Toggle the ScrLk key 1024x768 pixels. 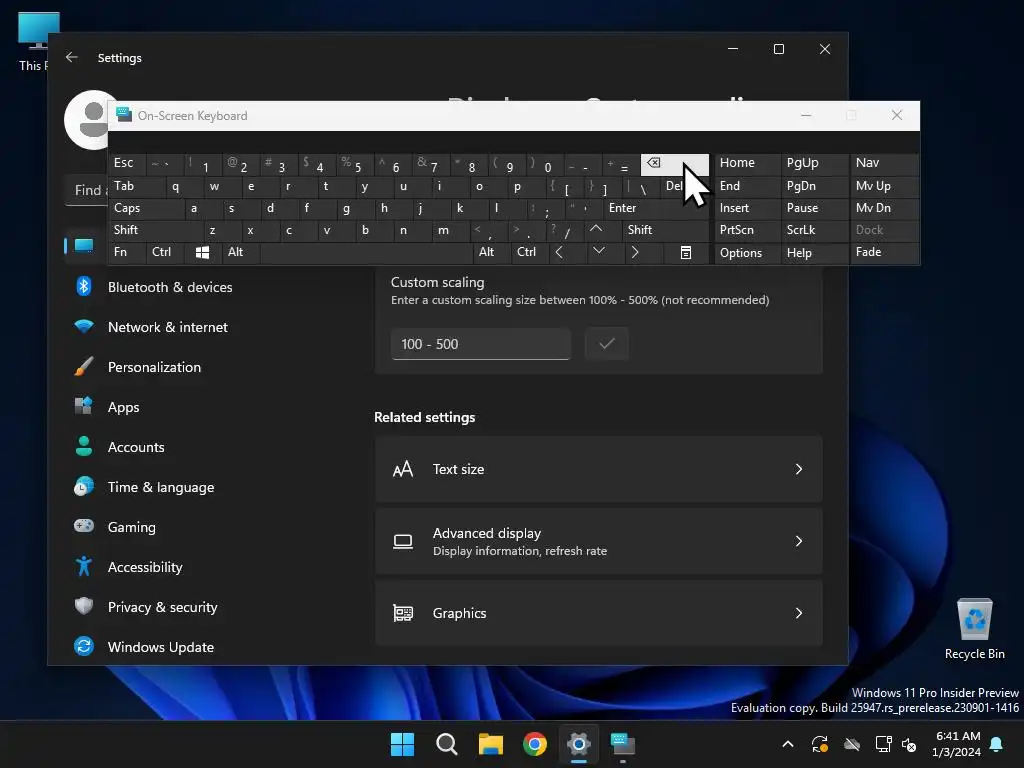pos(815,230)
